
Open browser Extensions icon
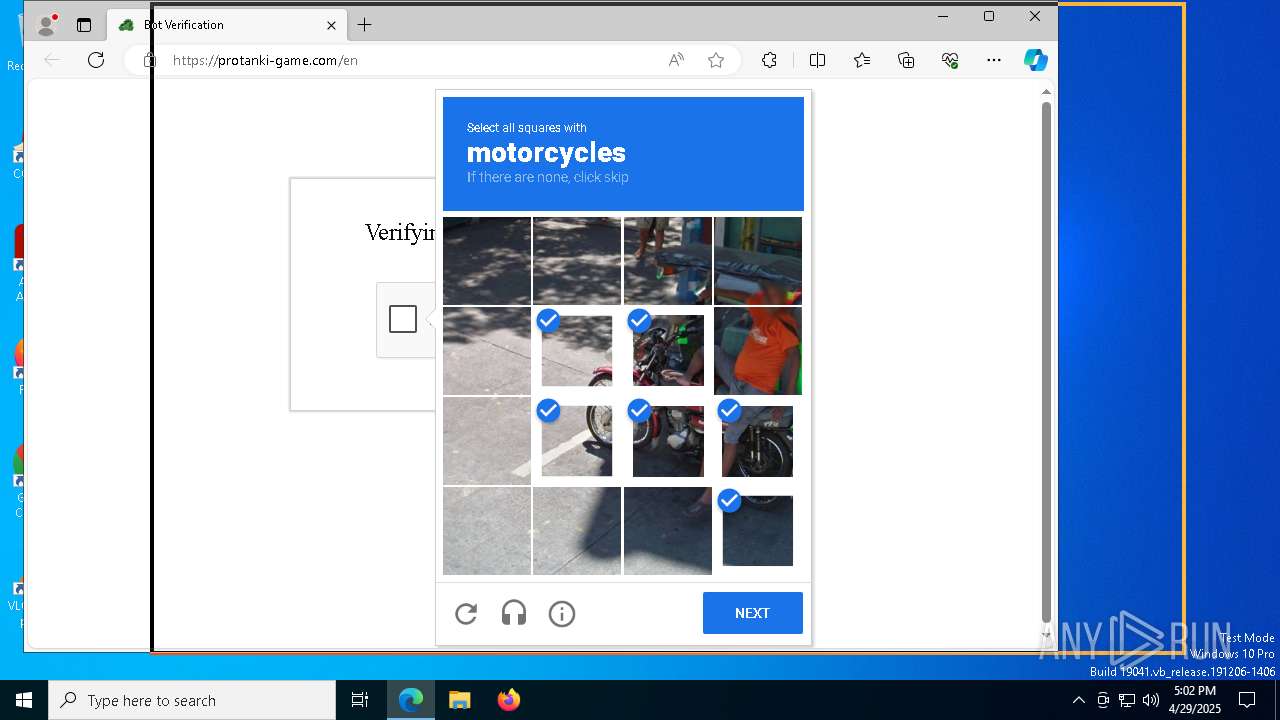pyautogui.click(x=769, y=60)
